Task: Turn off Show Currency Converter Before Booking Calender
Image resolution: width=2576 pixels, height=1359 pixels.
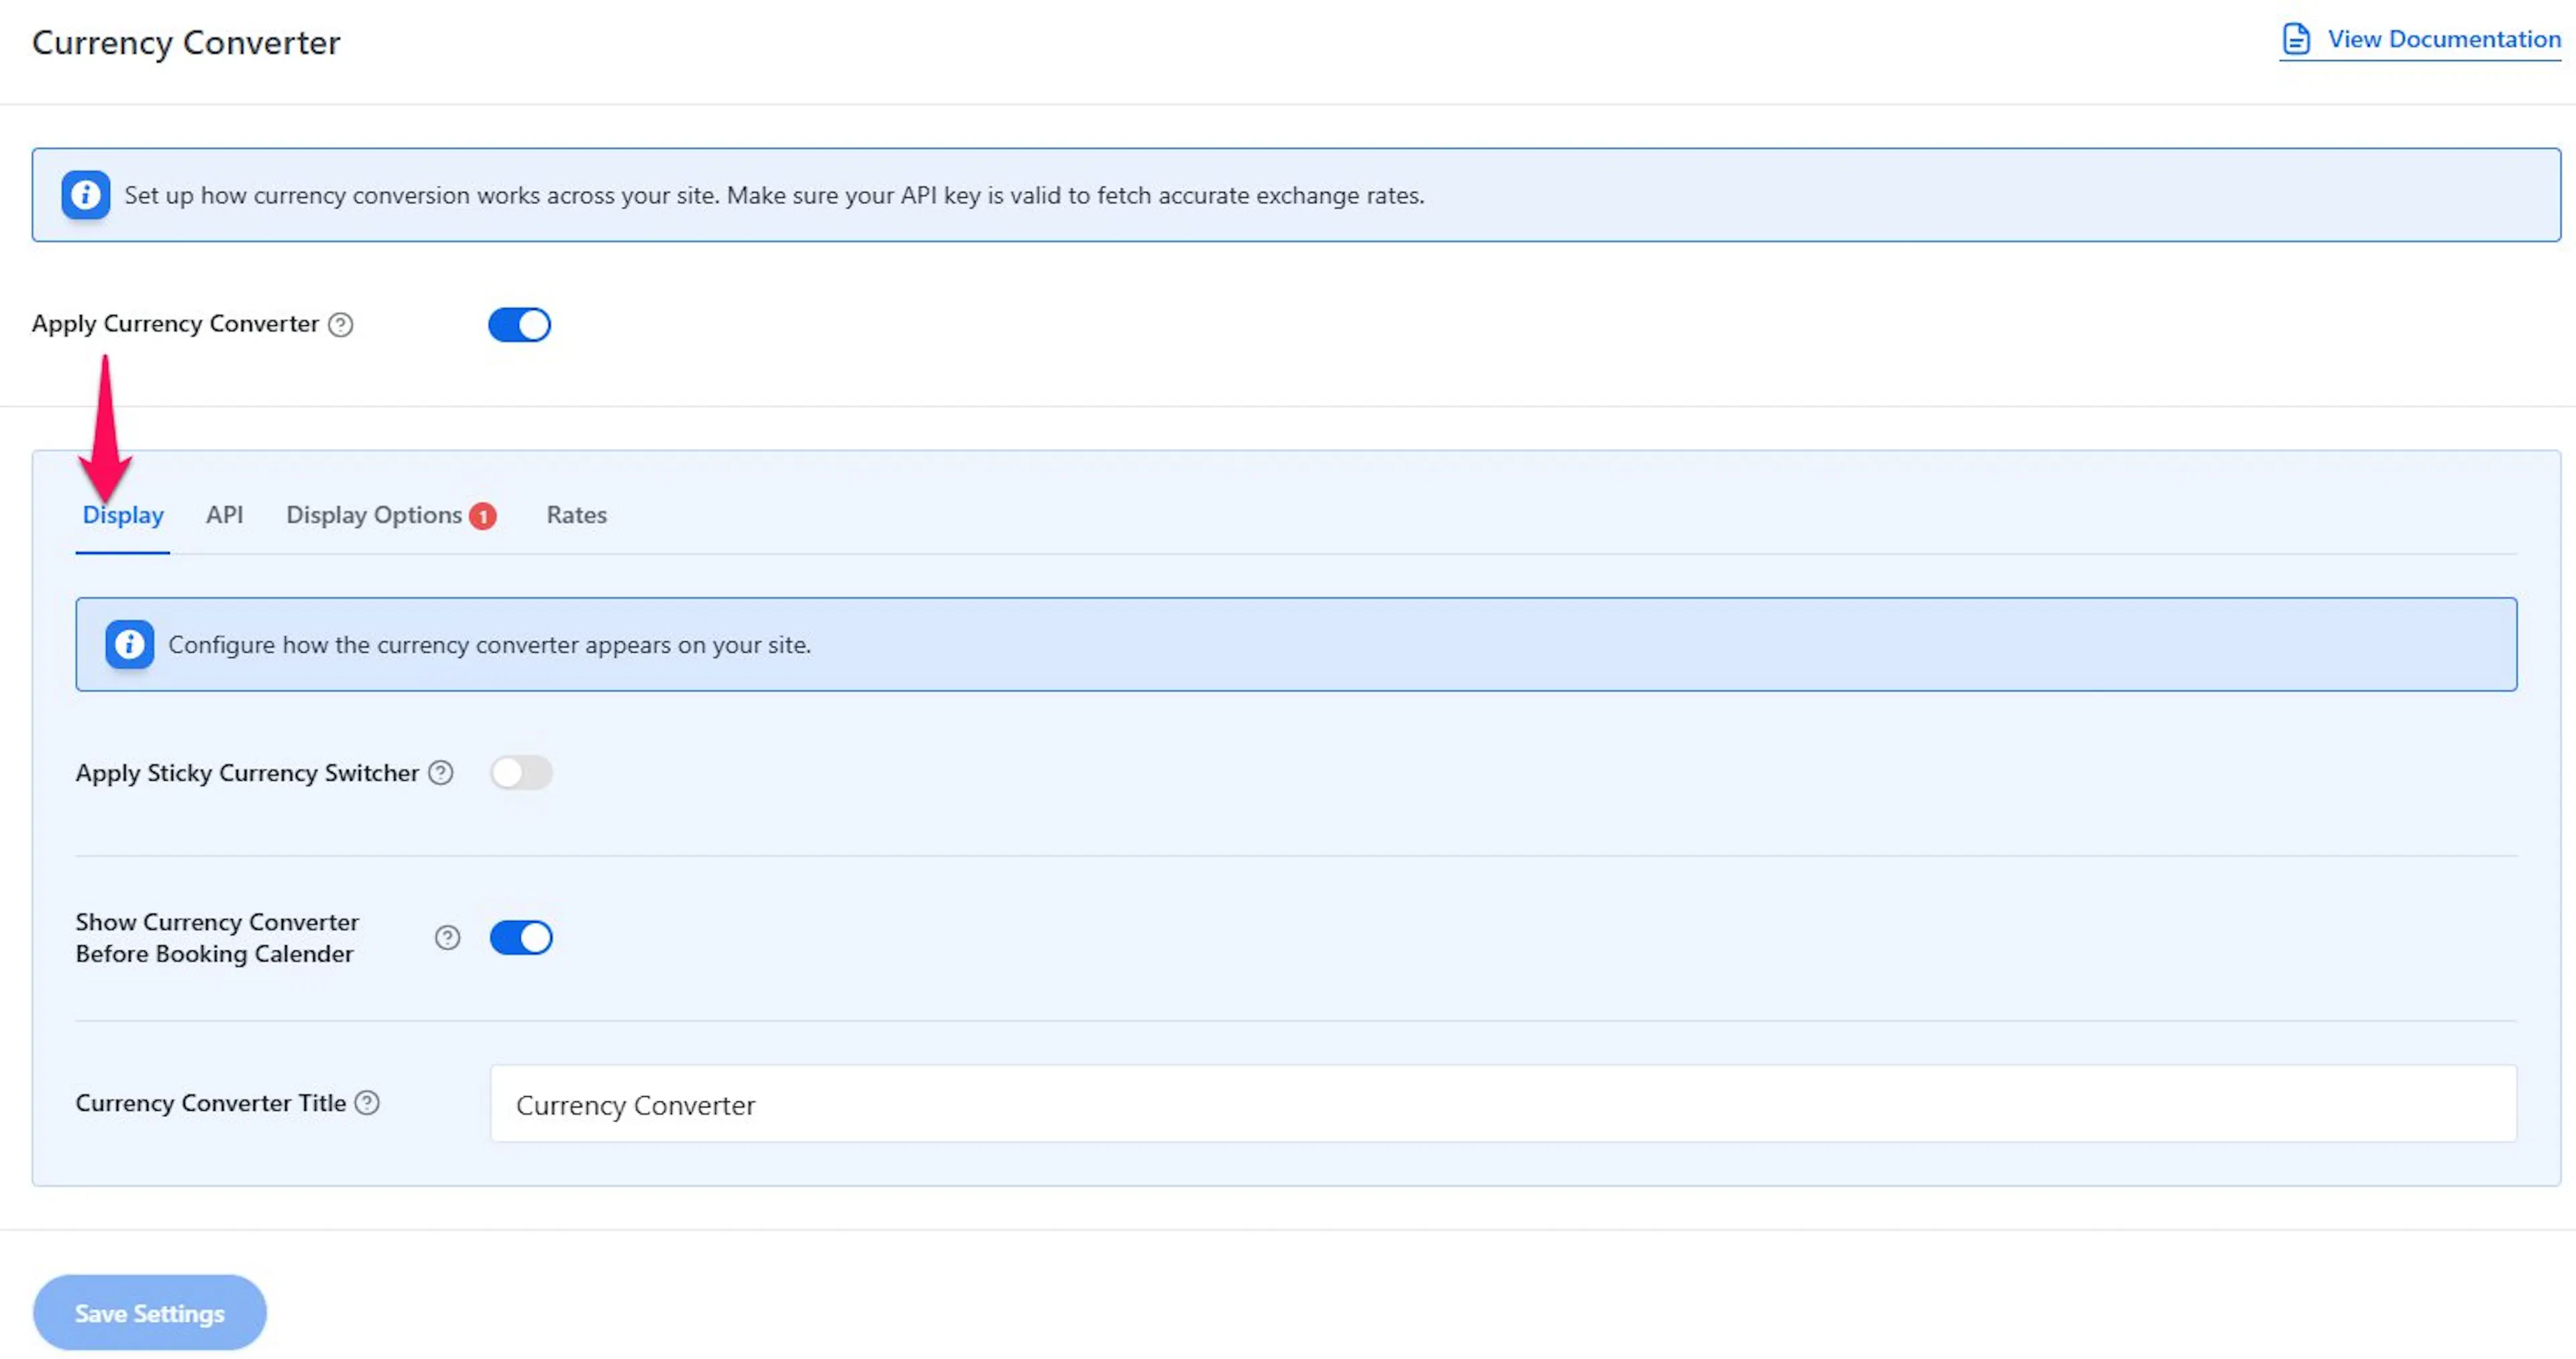Action: [x=521, y=937]
